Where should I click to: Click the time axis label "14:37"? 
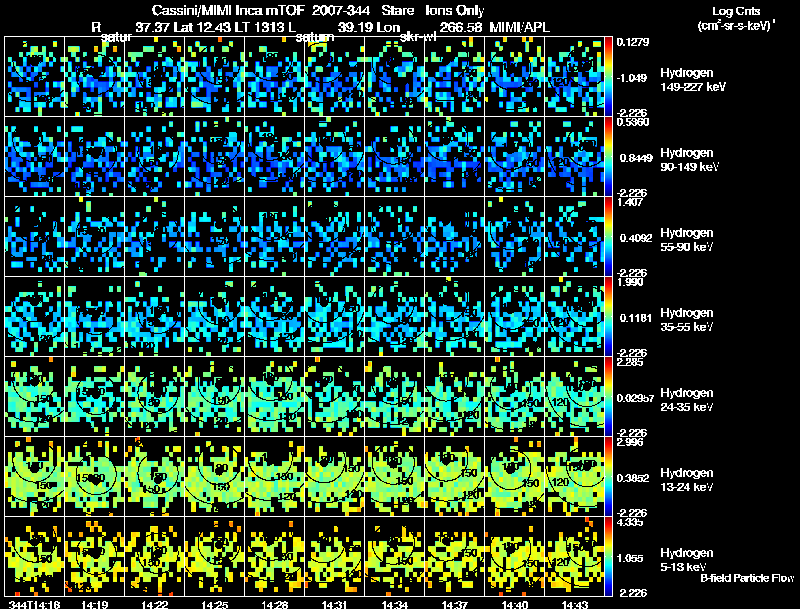pos(455,604)
